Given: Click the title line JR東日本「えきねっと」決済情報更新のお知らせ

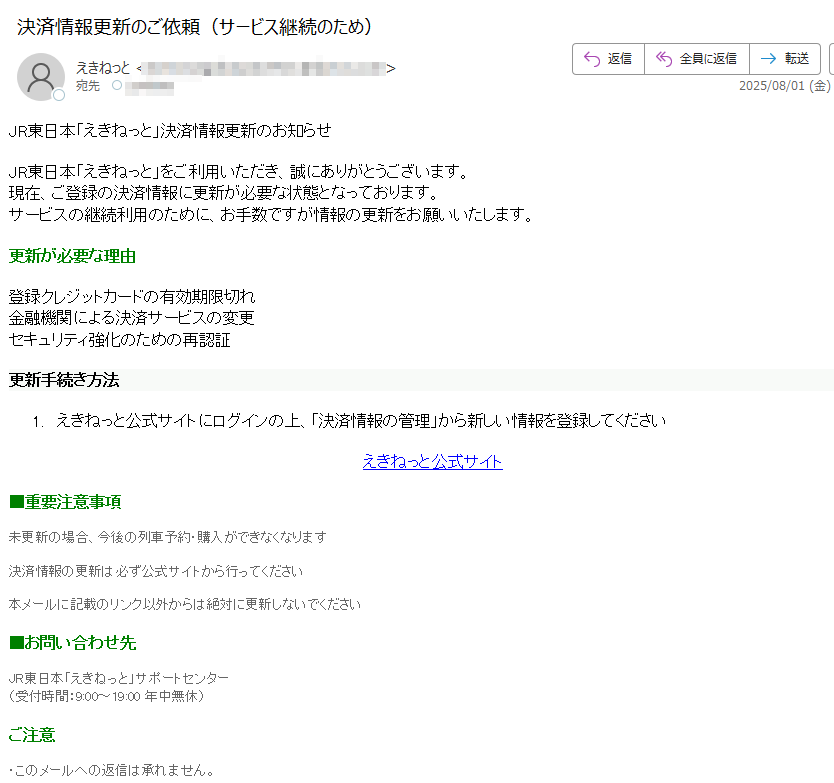Looking at the screenshot, I should [170, 130].
